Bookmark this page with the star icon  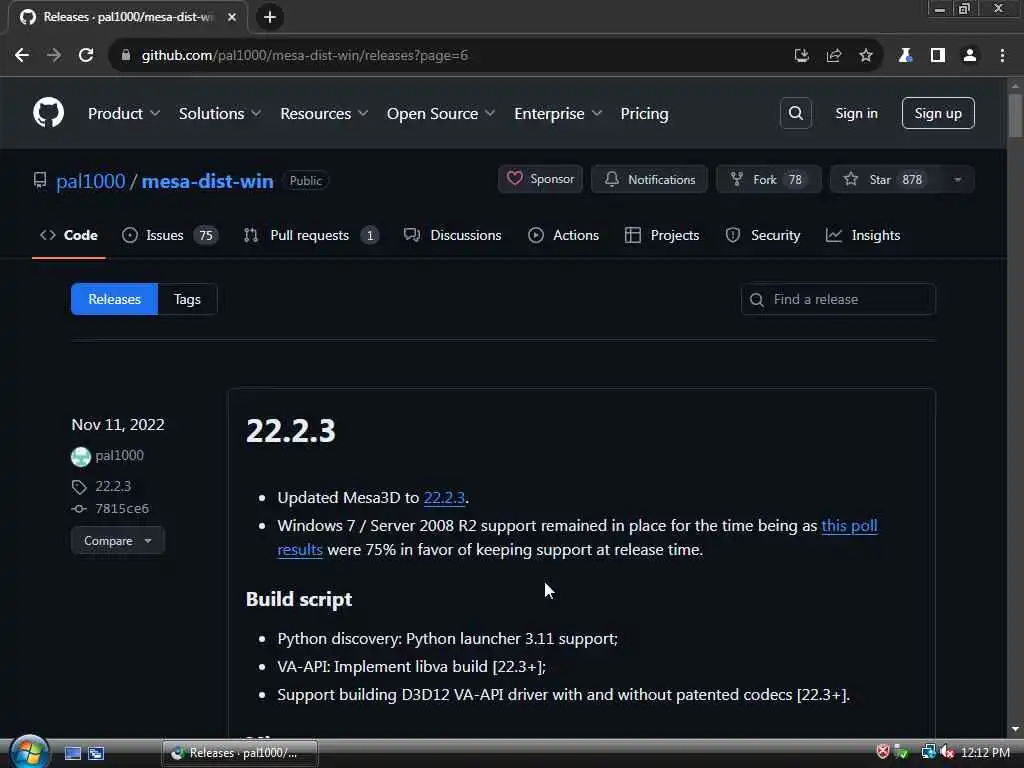pos(866,56)
